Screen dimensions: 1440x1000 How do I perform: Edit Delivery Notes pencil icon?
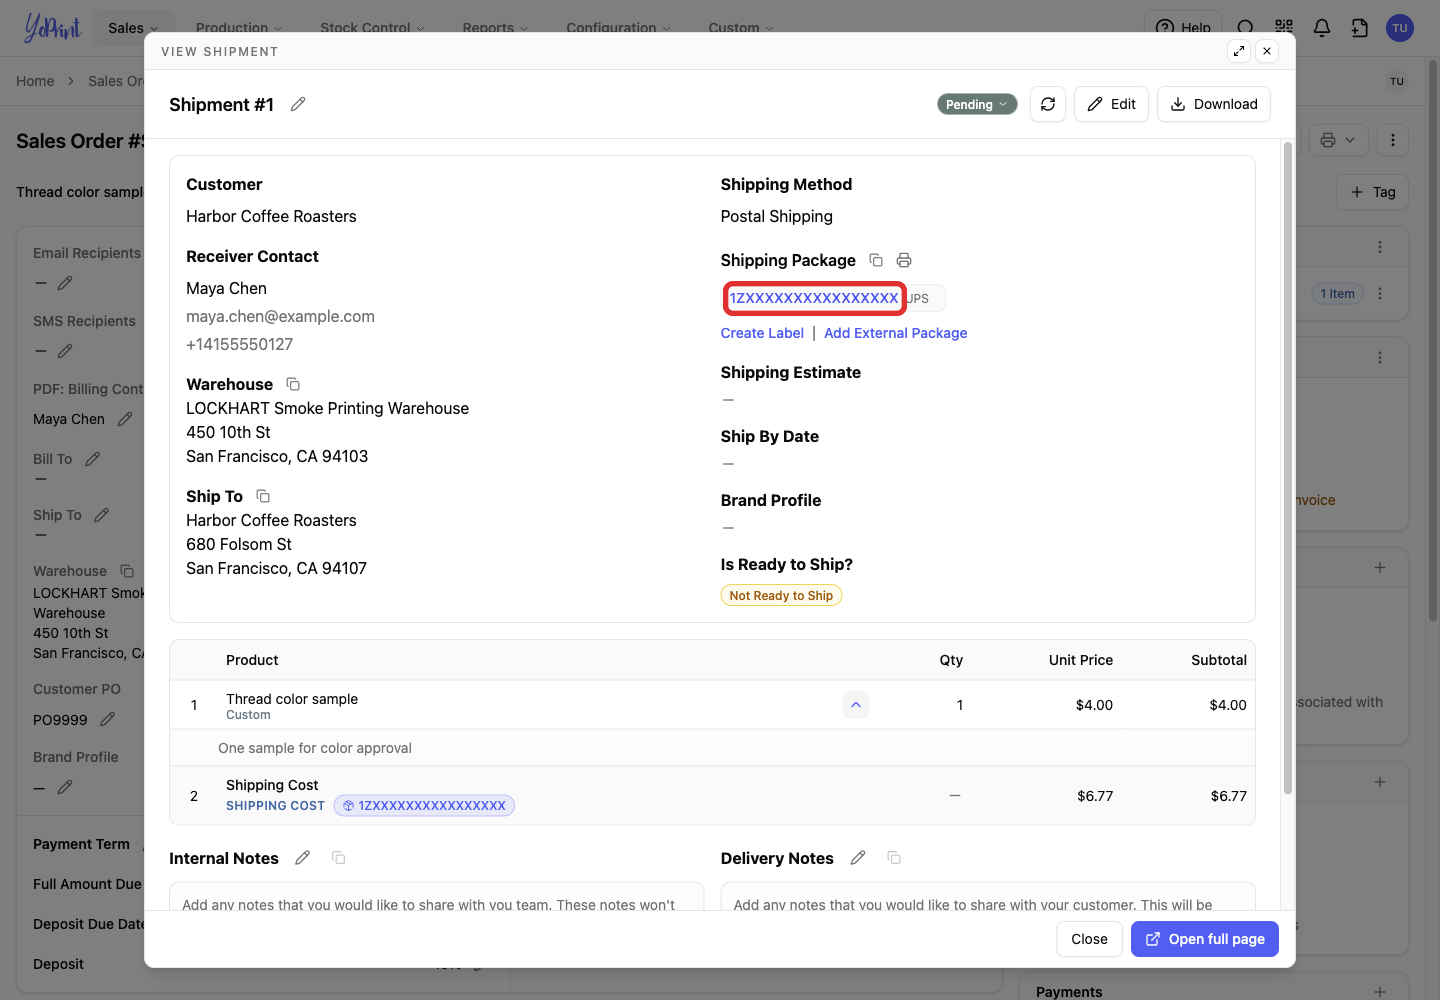[858, 858]
